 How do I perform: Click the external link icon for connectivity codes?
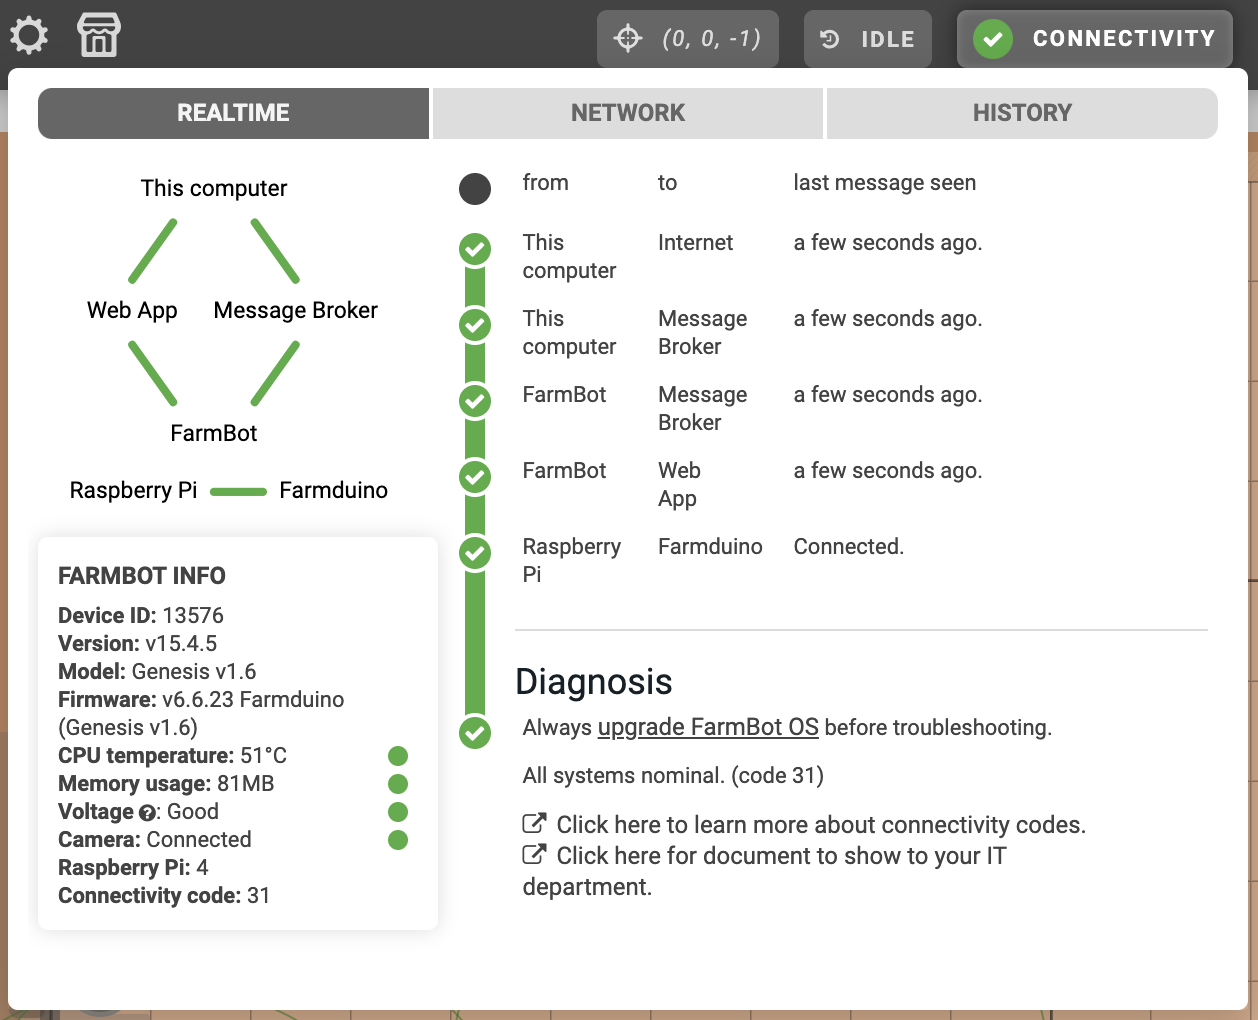click(x=534, y=824)
